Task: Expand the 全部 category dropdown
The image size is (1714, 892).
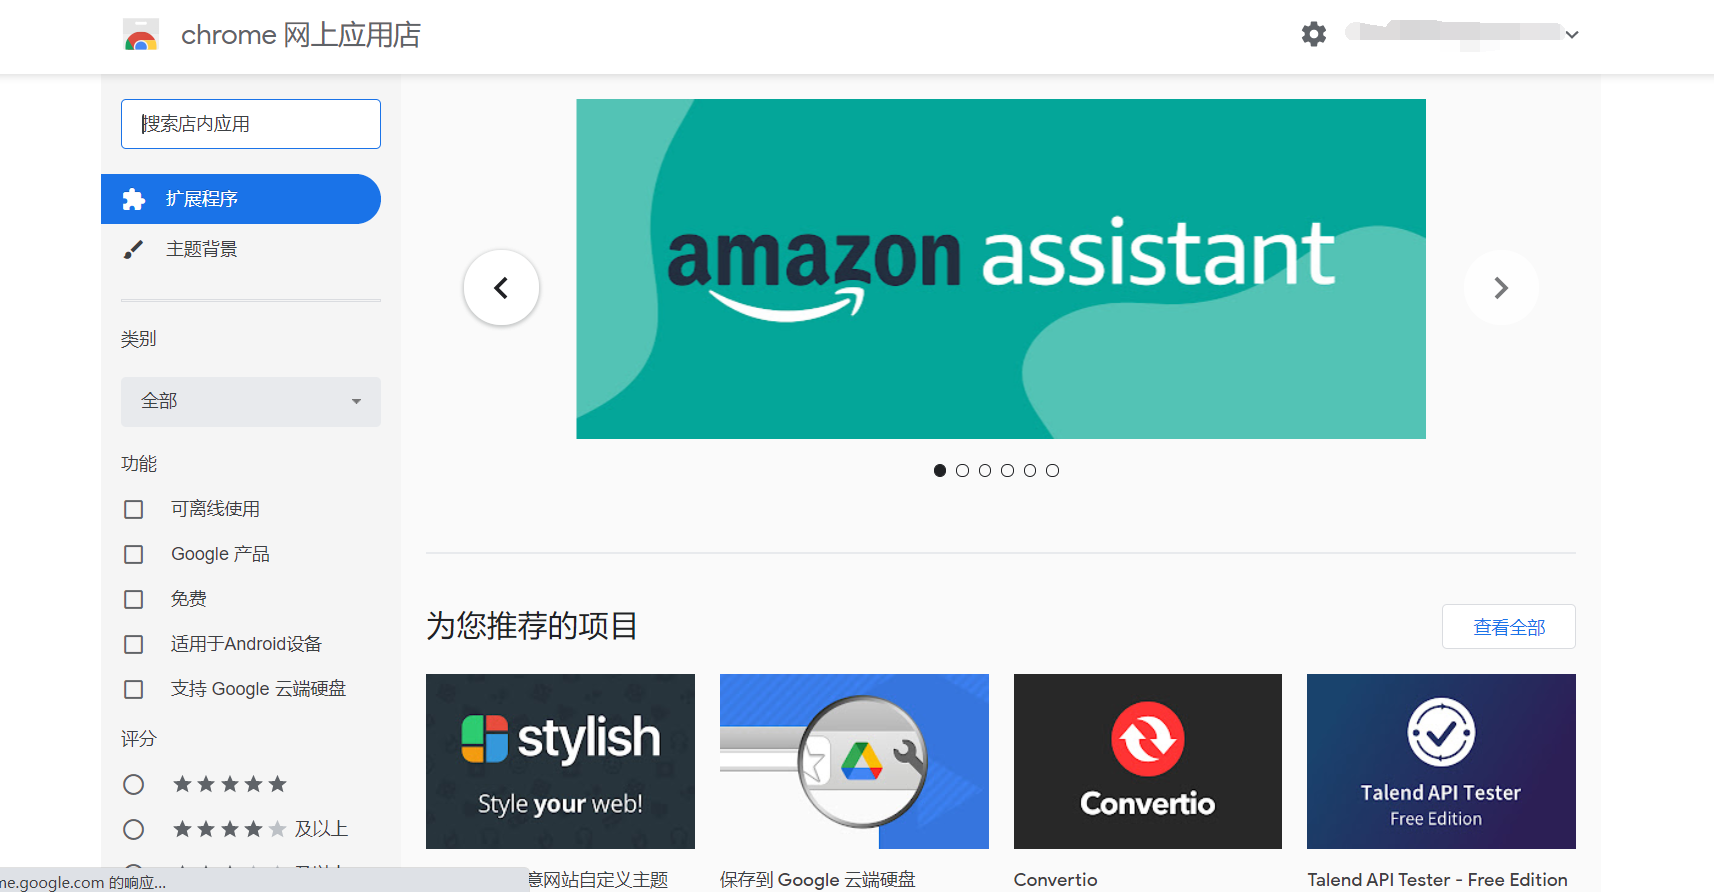Action: tap(251, 402)
